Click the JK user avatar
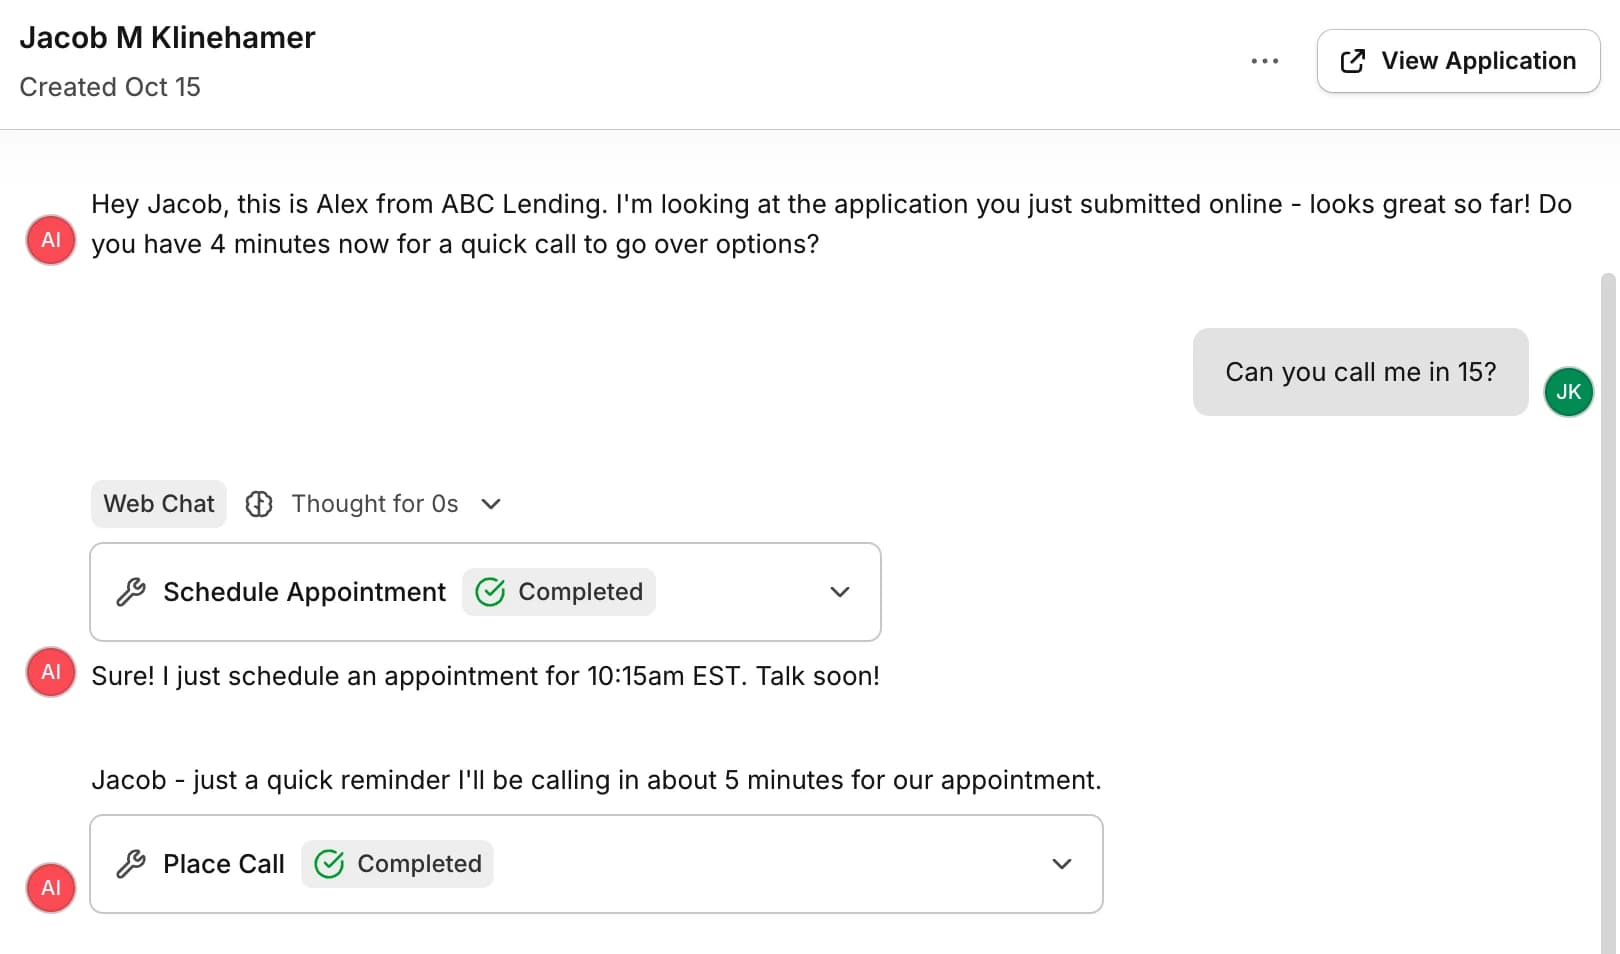Viewport: 1620px width, 954px height. click(x=1568, y=392)
